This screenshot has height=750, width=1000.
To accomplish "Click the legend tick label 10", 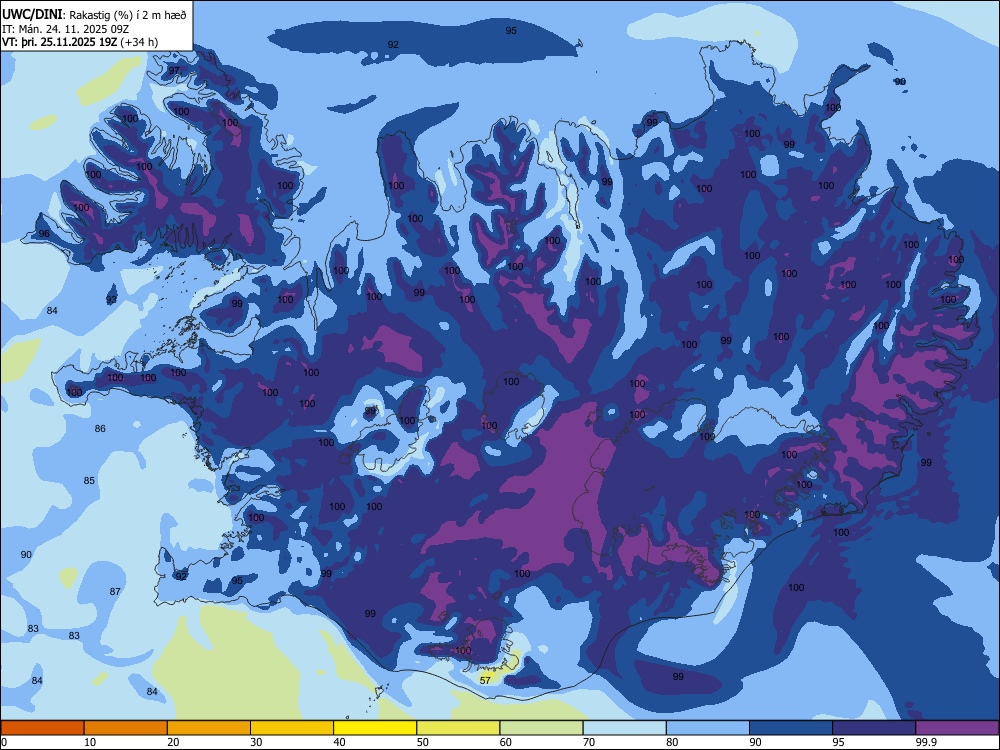I will coord(90,742).
